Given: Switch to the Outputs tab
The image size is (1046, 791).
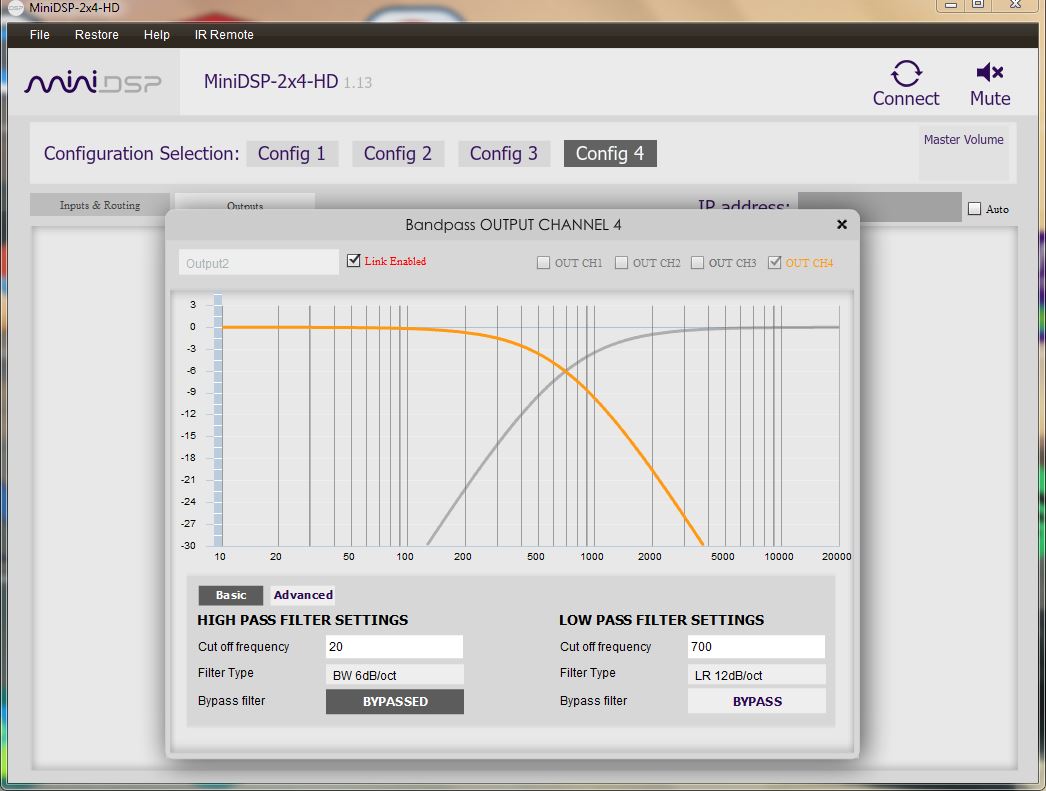Looking at the screenshot, I should pos(245,203).
